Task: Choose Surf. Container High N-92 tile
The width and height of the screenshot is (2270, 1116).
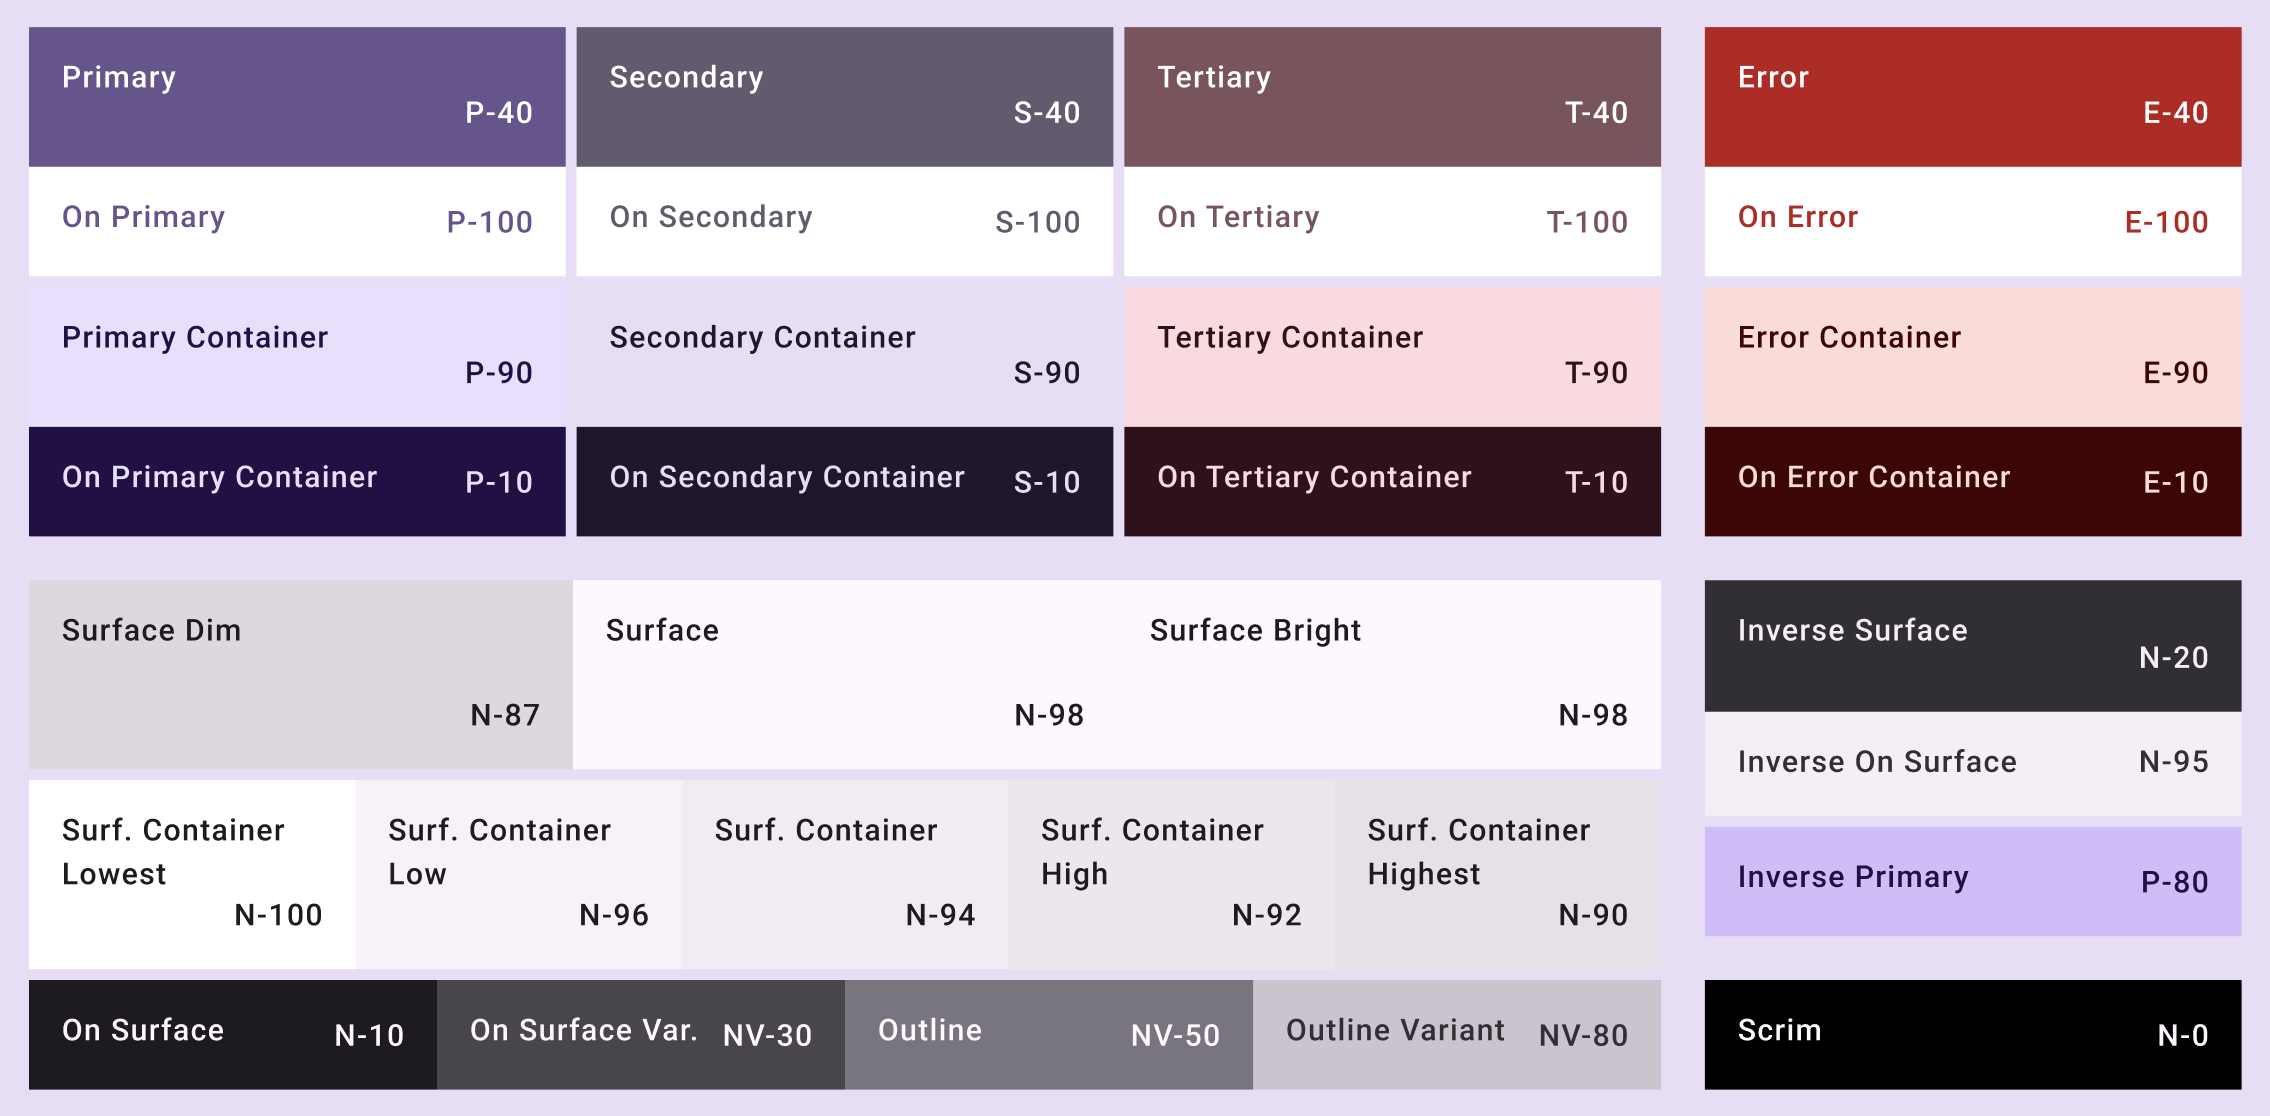Action: click(1170, 873)
